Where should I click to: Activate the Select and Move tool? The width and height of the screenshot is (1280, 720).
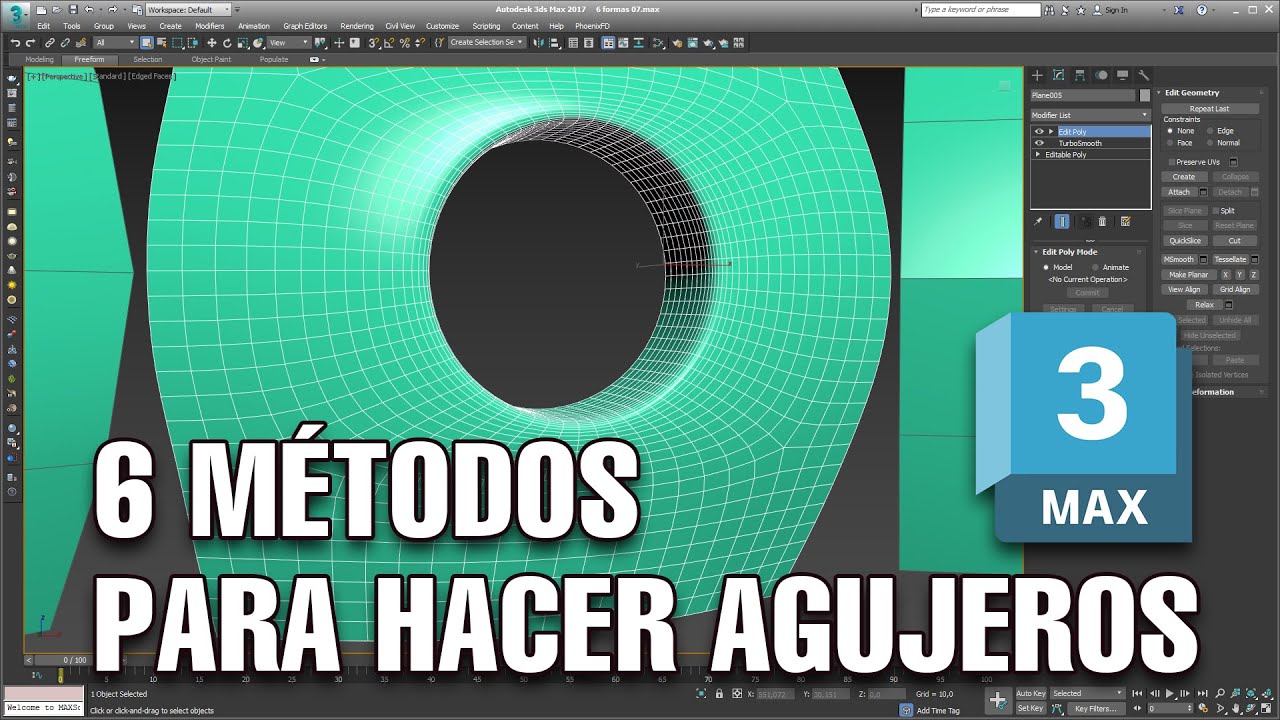pos(211,43)
